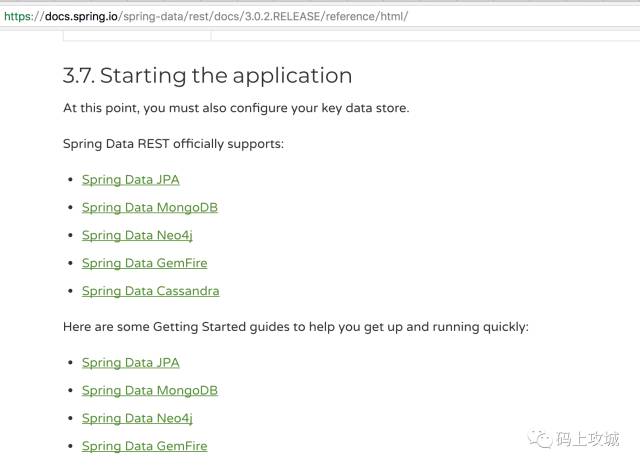This screenshot has height=467, width=640.
Task: Open Spring Data Neo4j link under officially supports
Action: point(137,236)
